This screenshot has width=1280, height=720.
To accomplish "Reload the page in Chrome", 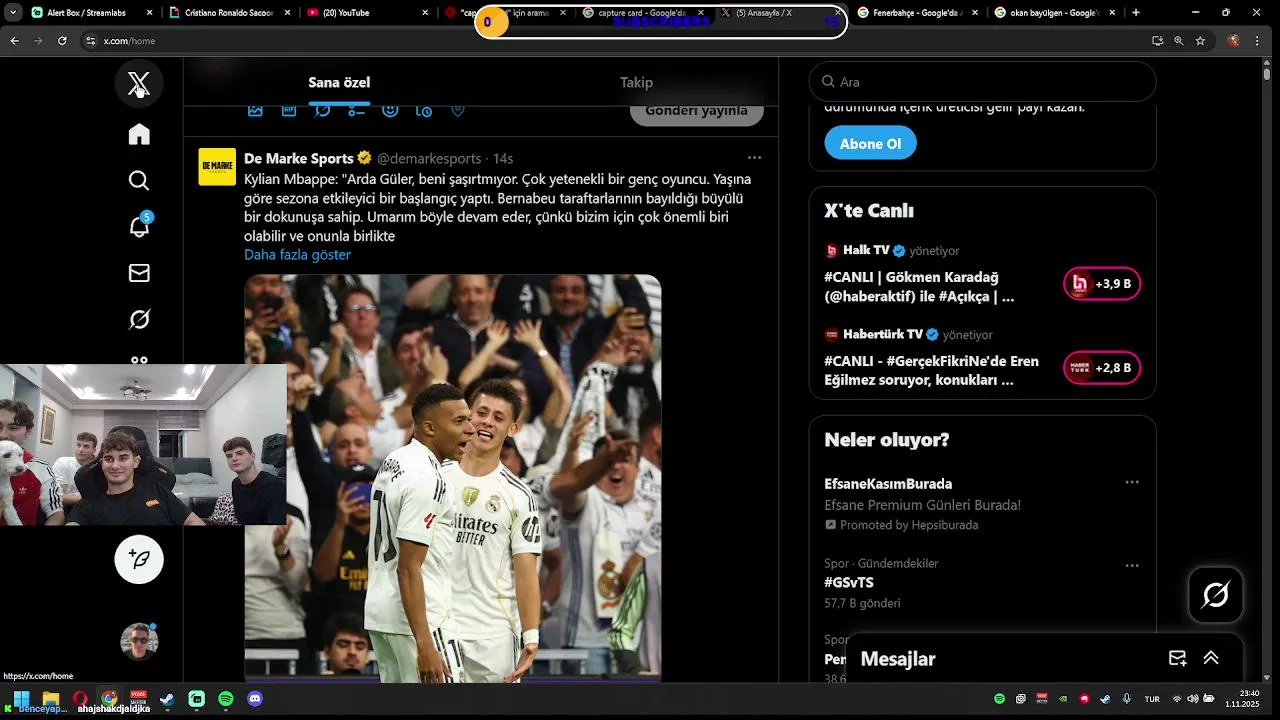I will click(62, 41).
